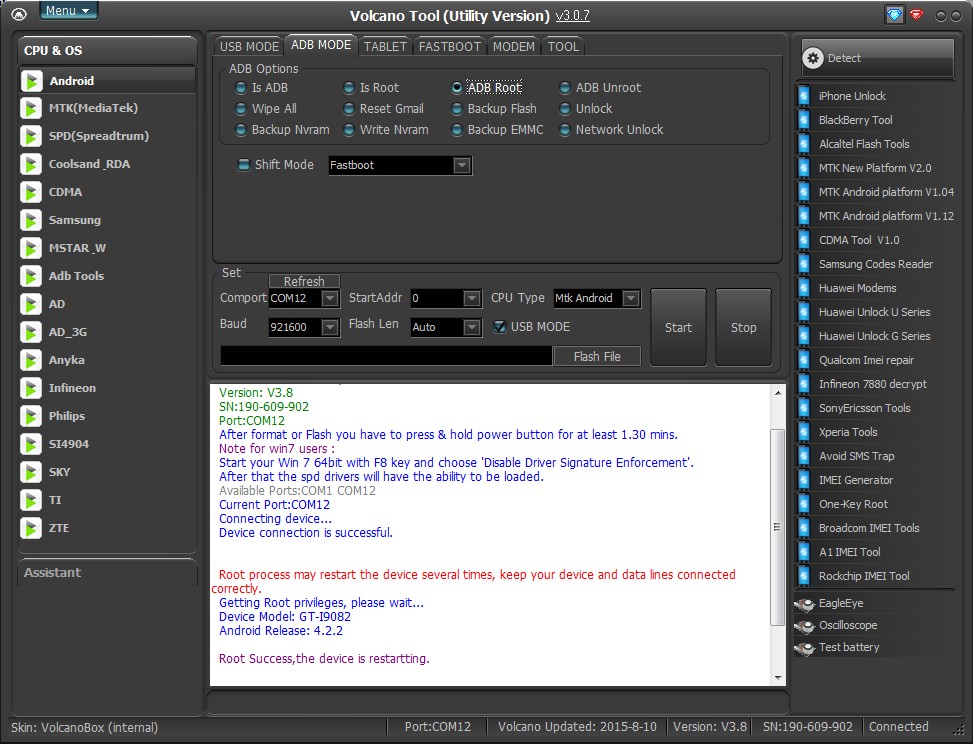The image size is (973, 744).
Task: Click the Detect button
Action: (x=877, y=58)
